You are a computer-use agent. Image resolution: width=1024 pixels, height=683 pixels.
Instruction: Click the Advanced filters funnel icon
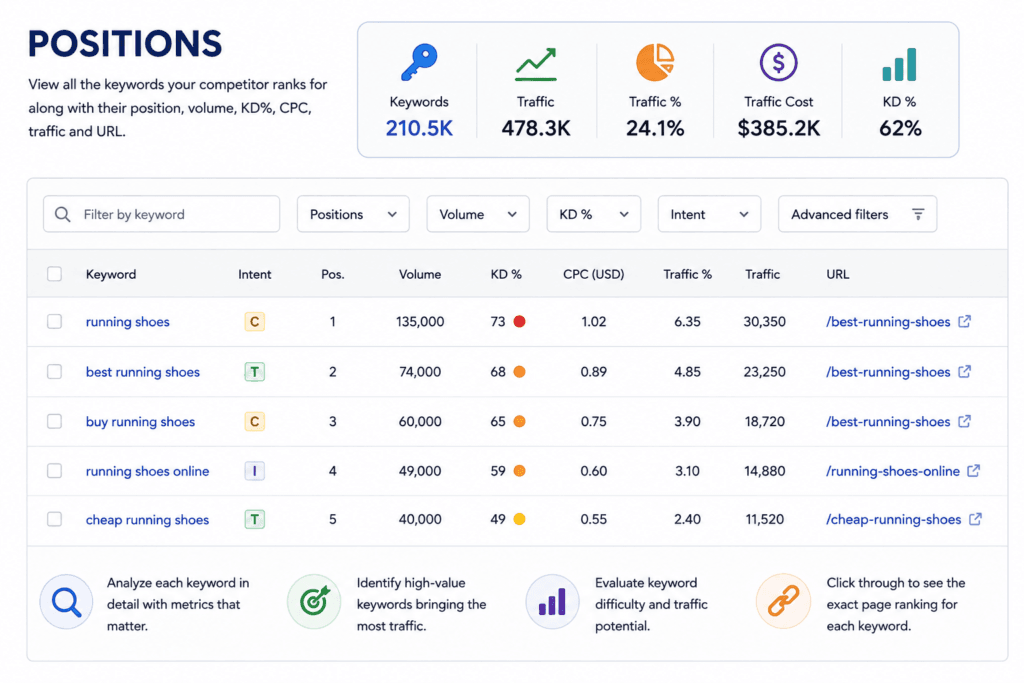(918, 214)
